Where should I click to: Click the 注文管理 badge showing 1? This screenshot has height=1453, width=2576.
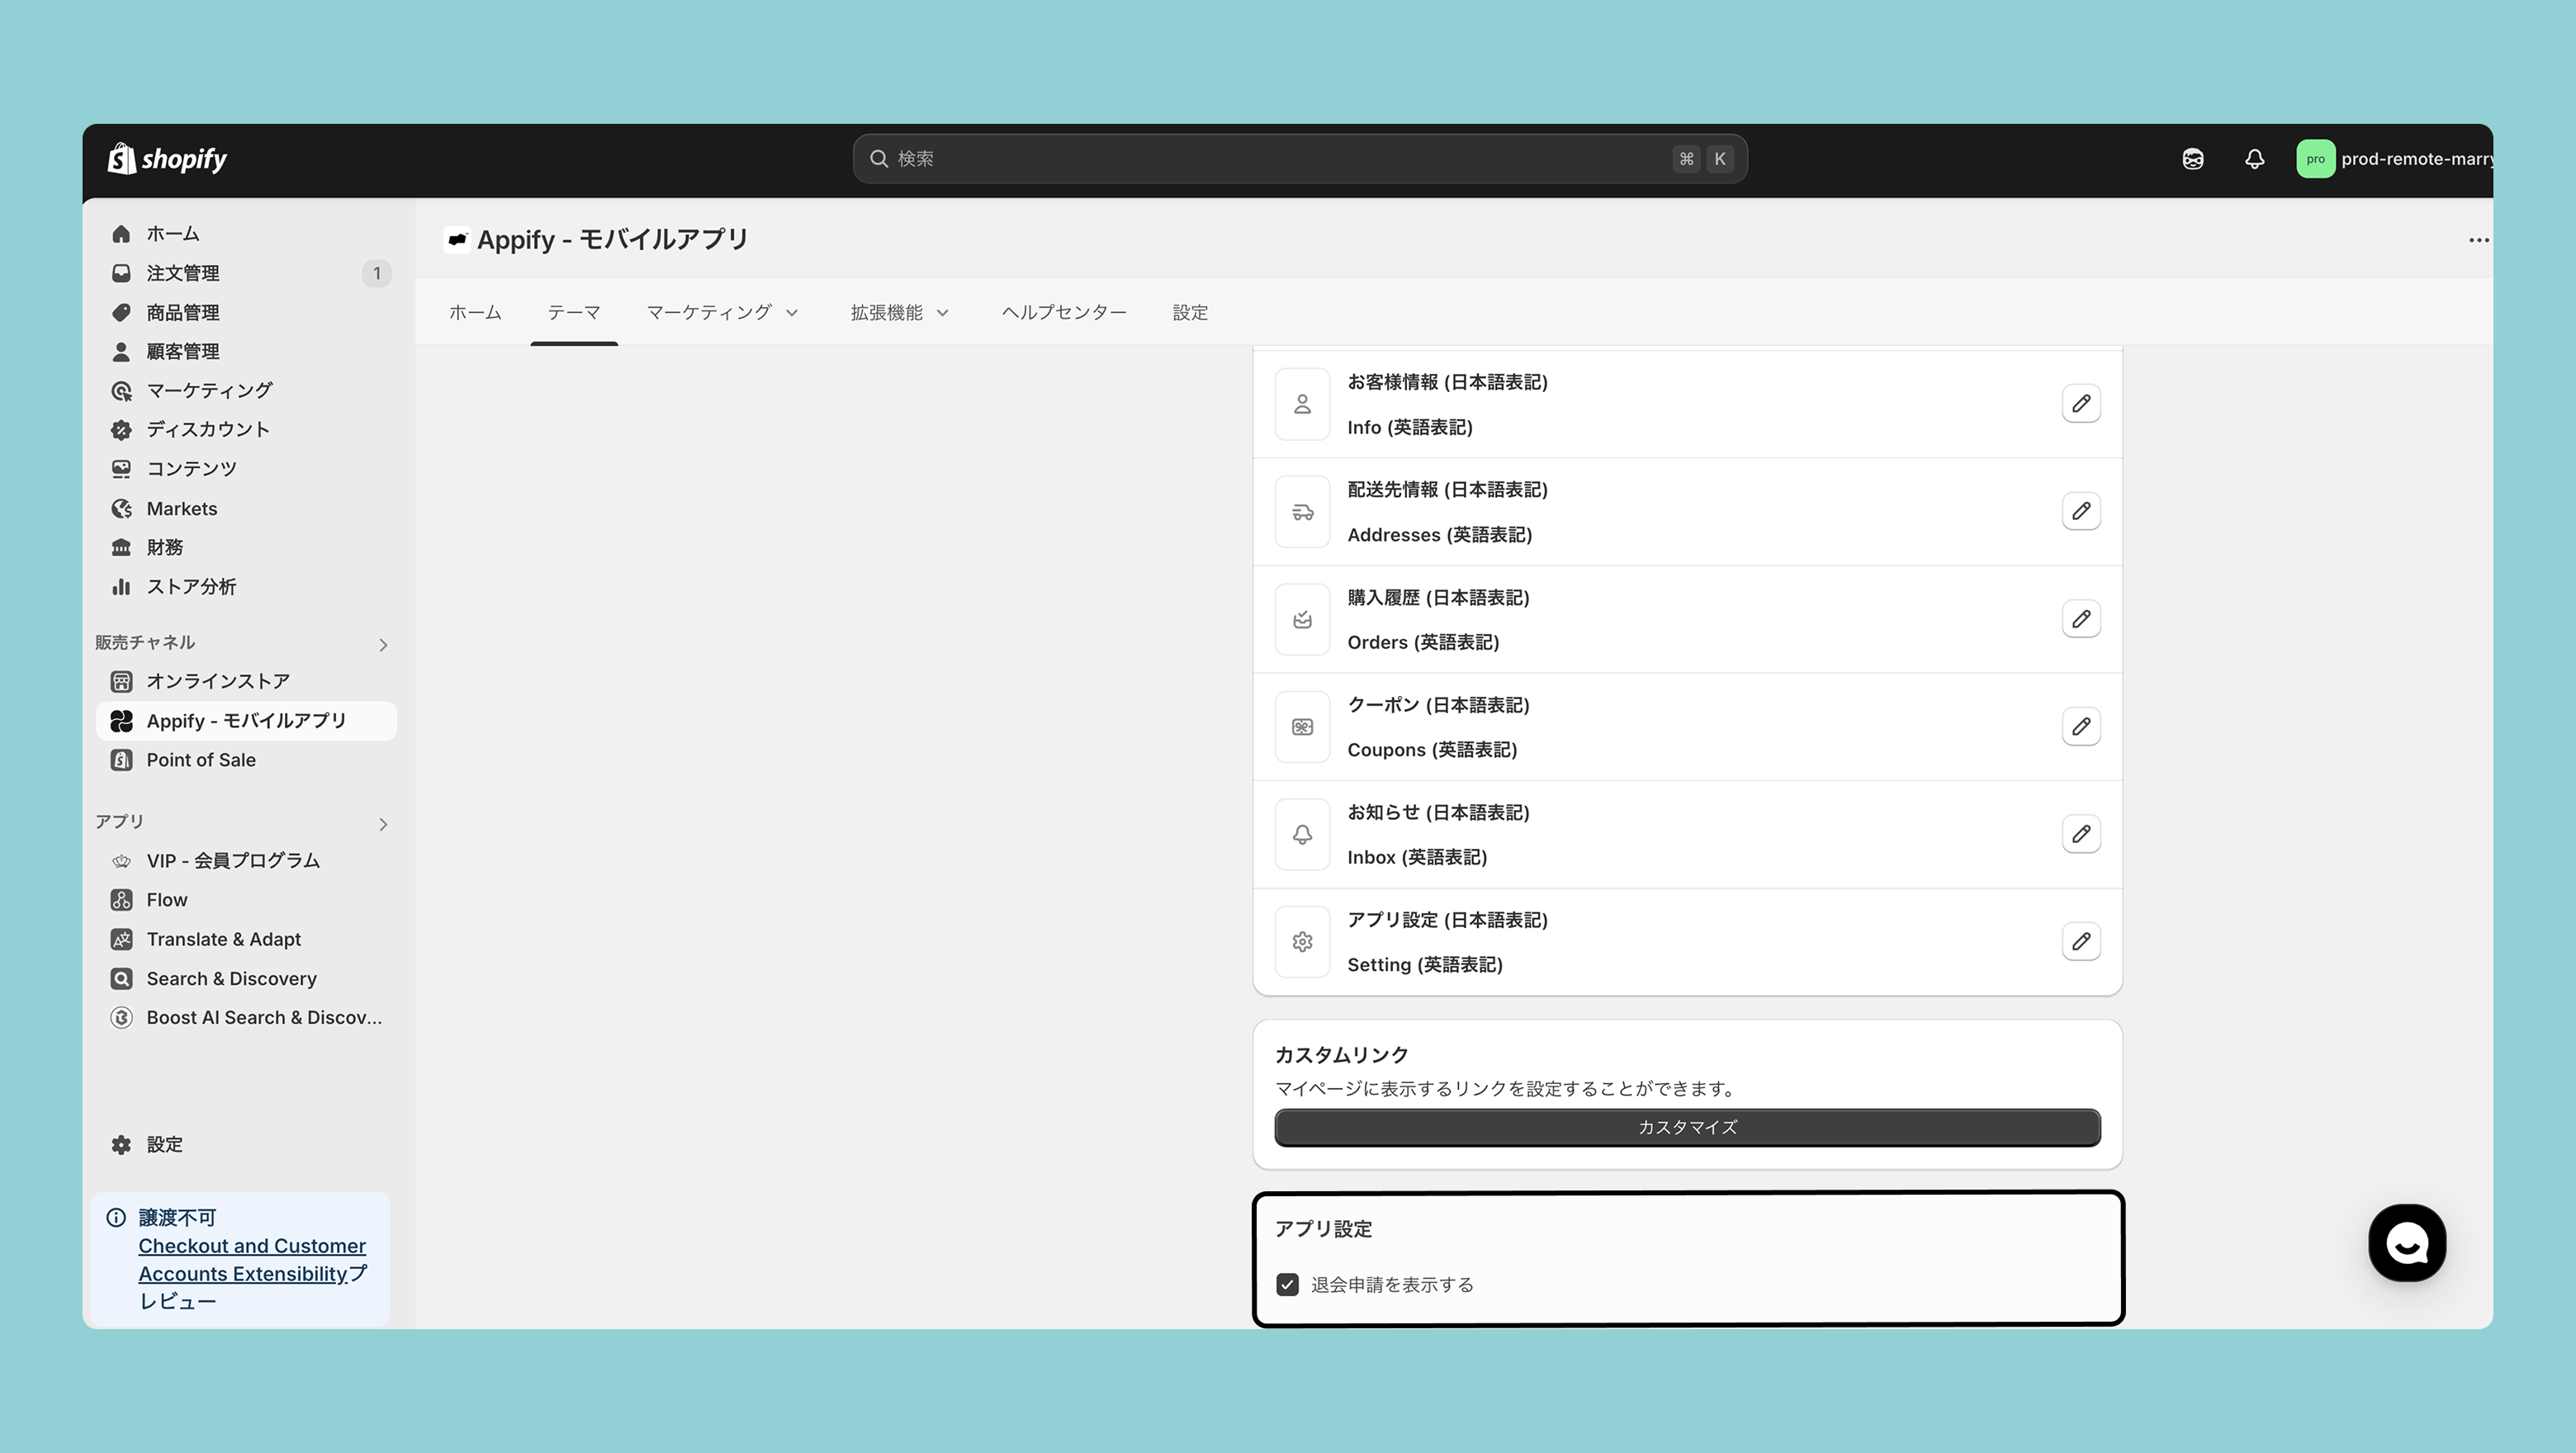click(x=376, y=273)
